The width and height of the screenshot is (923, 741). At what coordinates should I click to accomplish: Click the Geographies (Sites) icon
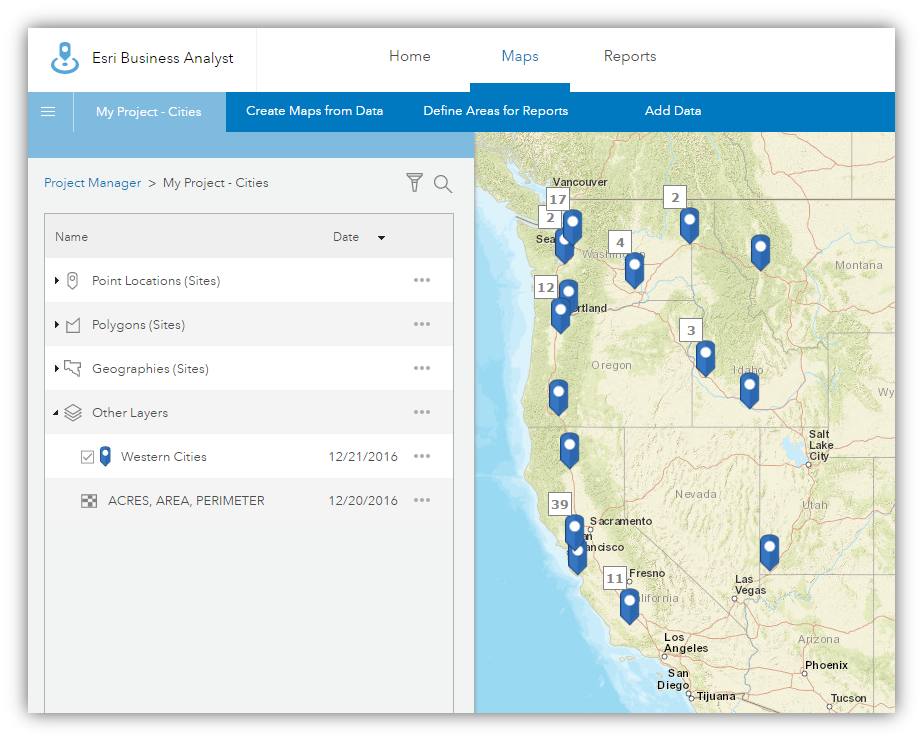[72, 368]
